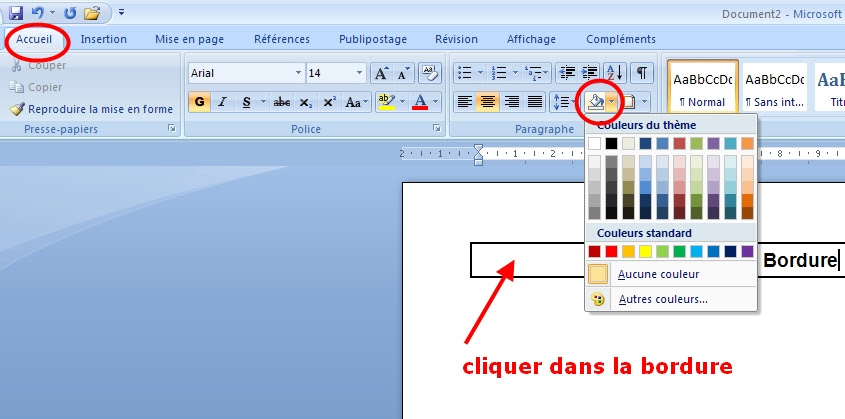Screen dimensions: 845x419
Task: Click the bullets list icon
Action: [x=465, y=73]
